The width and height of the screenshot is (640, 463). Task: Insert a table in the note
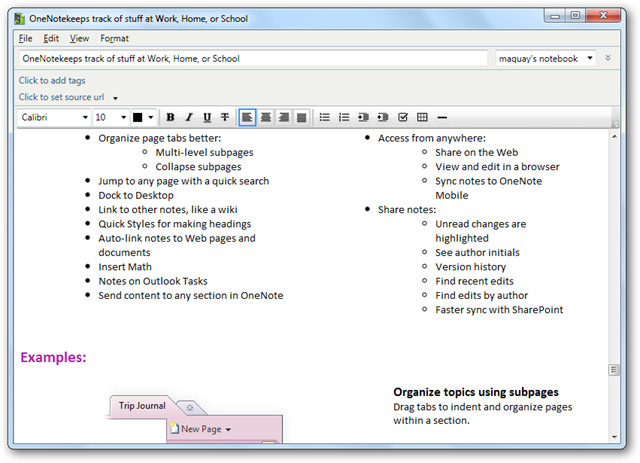[x=422, y=118]
